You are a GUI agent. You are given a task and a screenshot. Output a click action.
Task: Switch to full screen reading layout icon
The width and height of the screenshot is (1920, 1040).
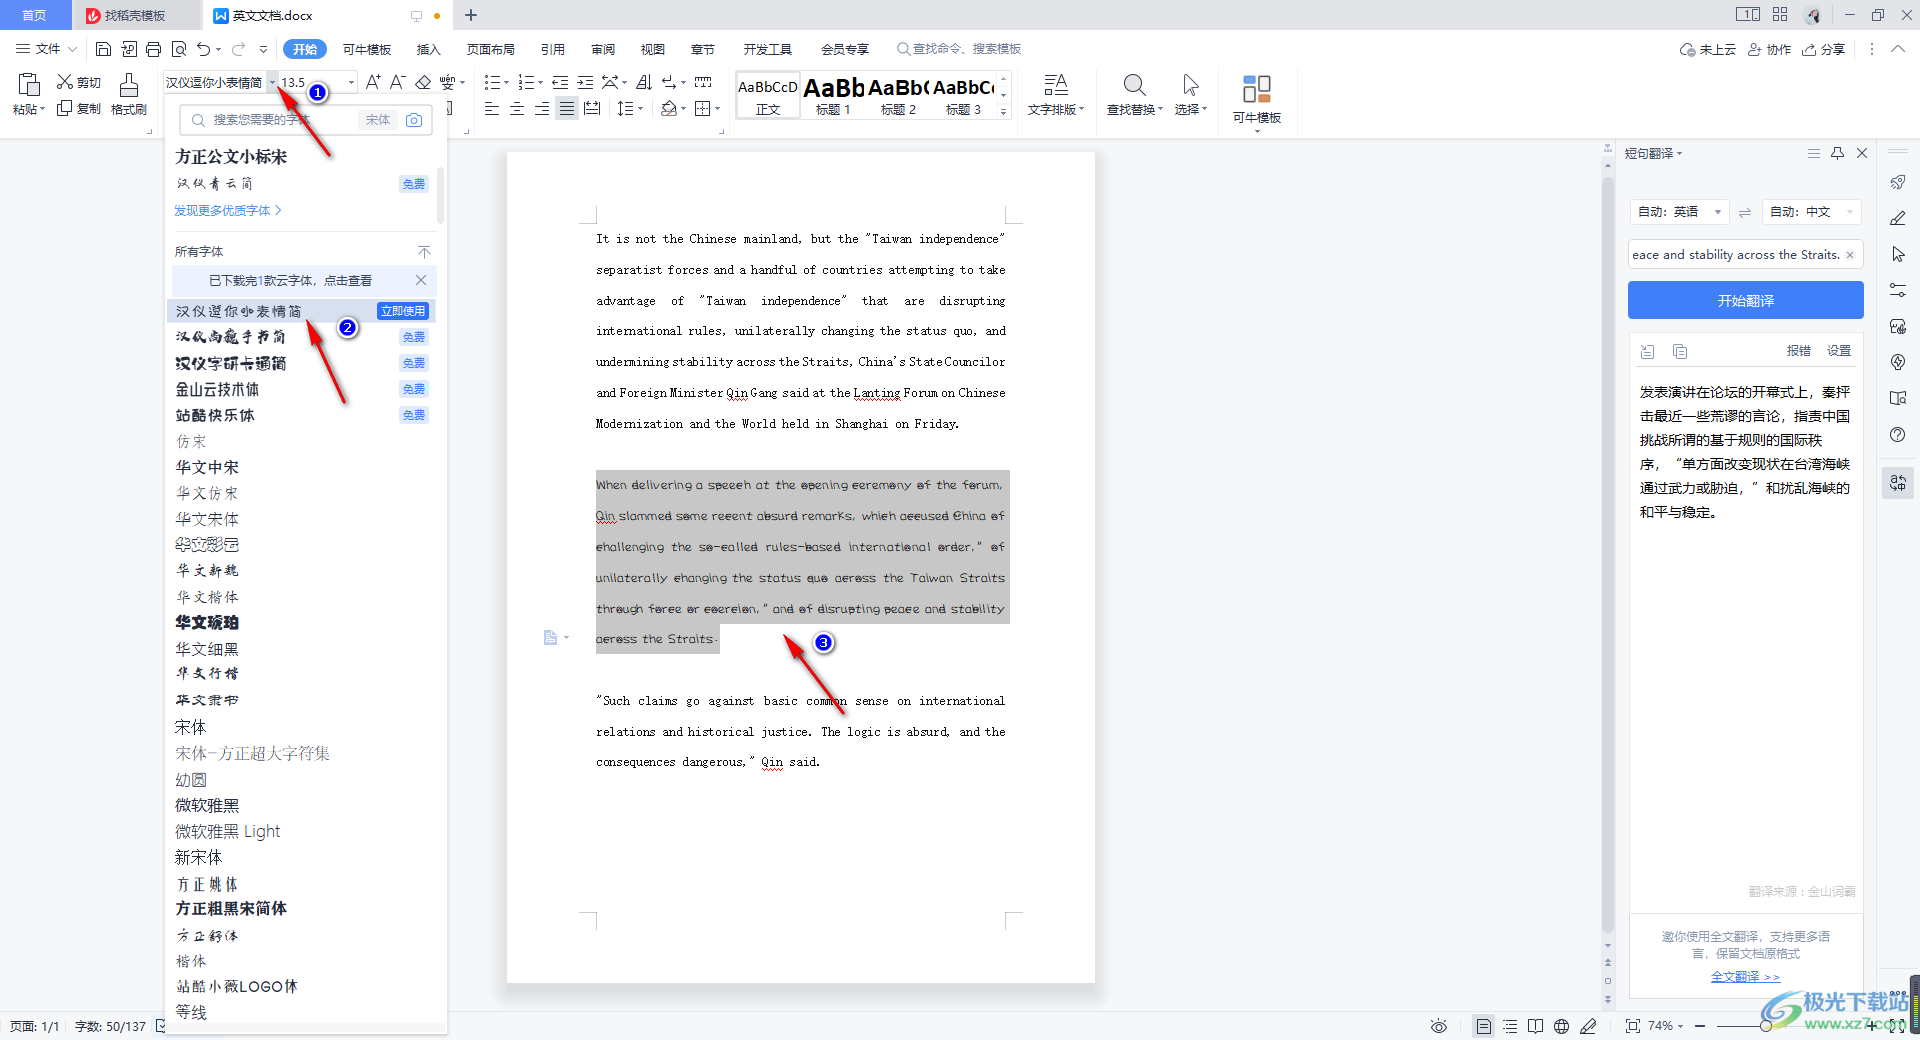click(x=1535, y=1026)
